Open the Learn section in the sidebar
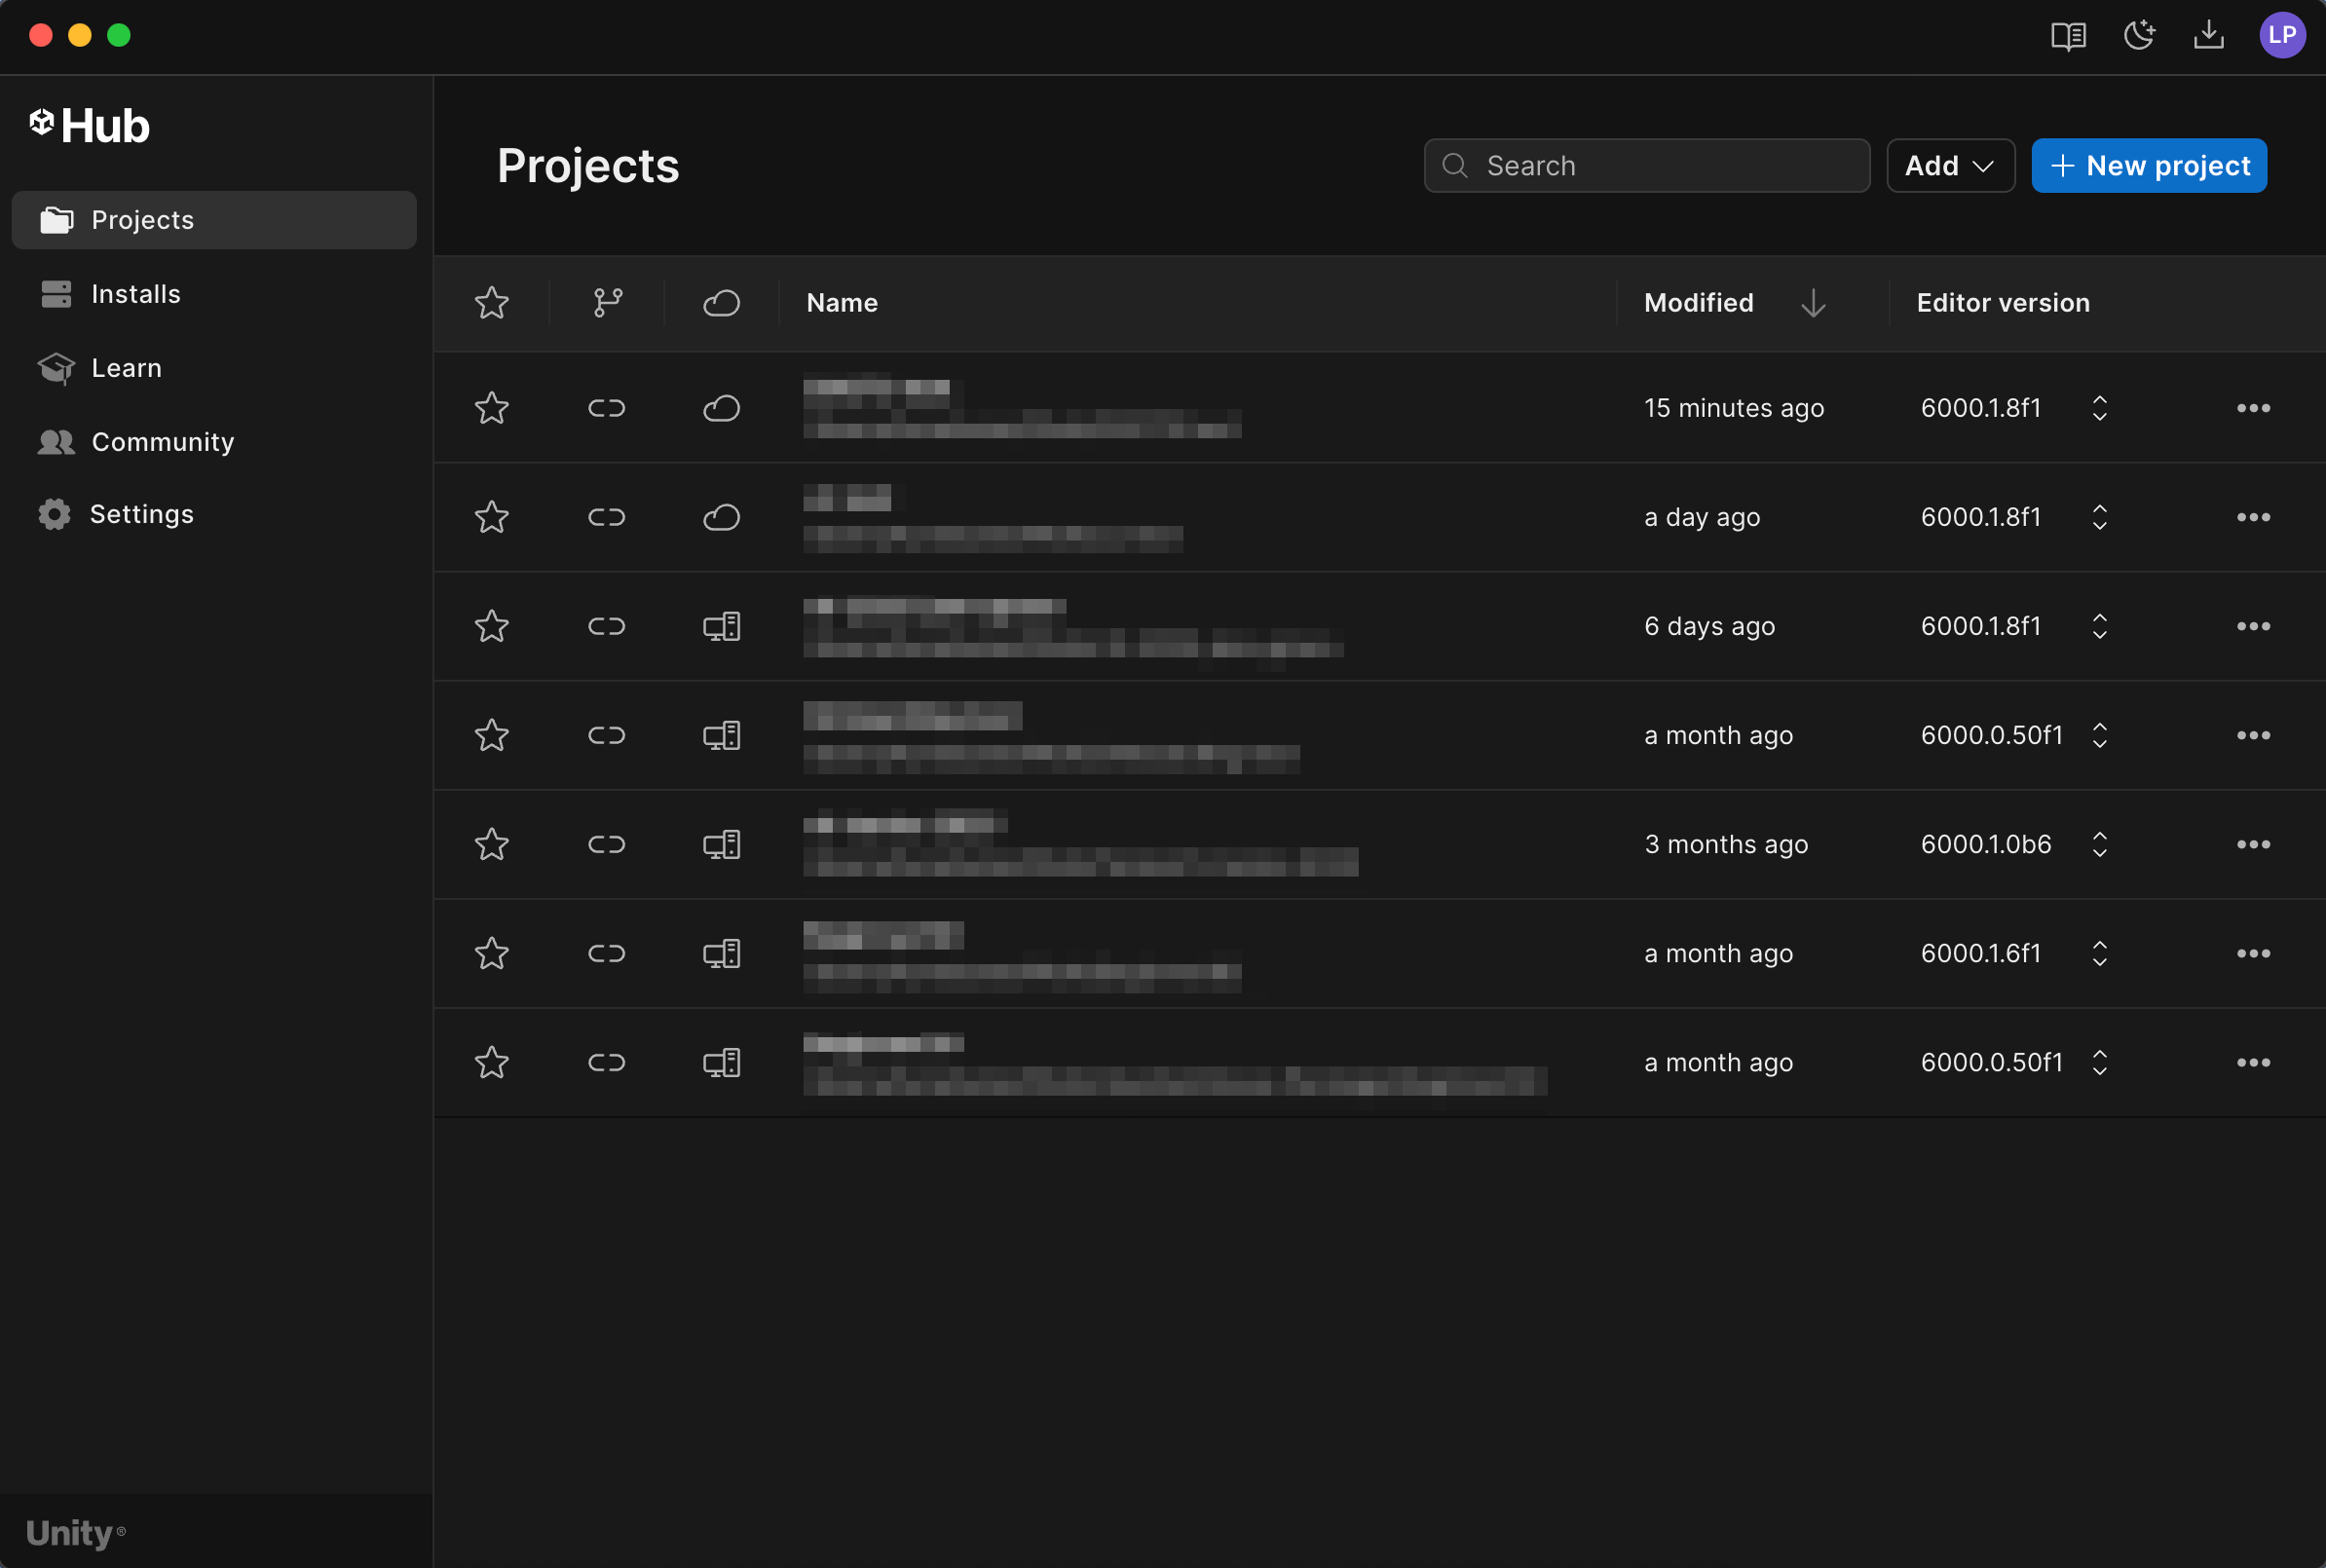 click(126, 367)
